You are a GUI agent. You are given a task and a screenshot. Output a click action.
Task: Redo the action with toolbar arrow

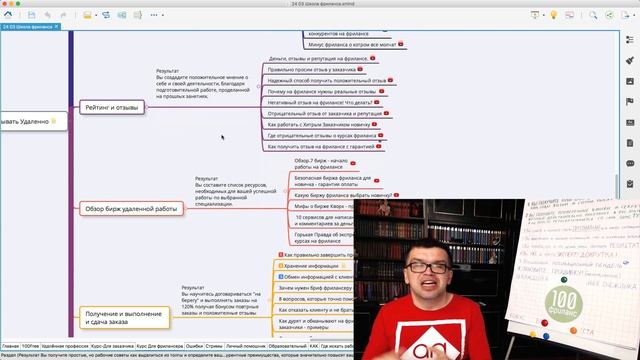point(63,15)
